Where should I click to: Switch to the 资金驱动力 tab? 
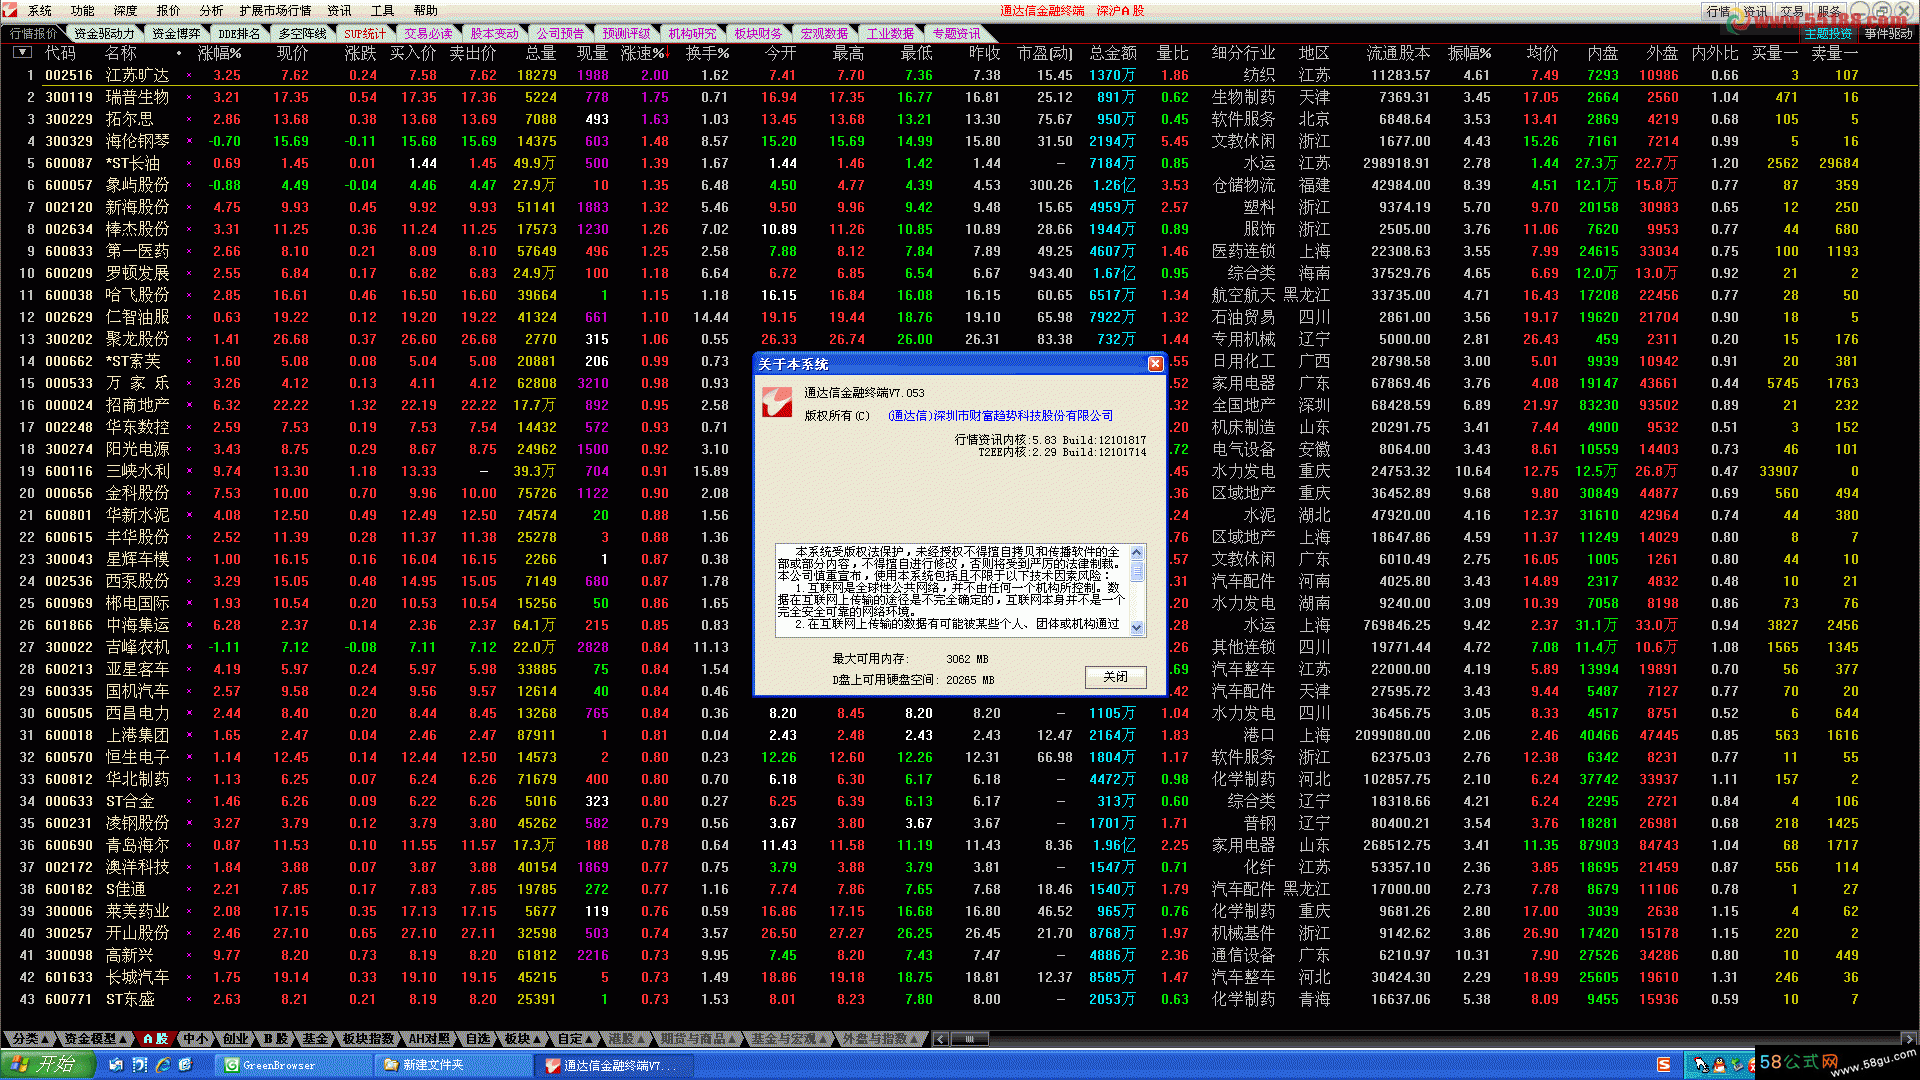tap(104, 33)
